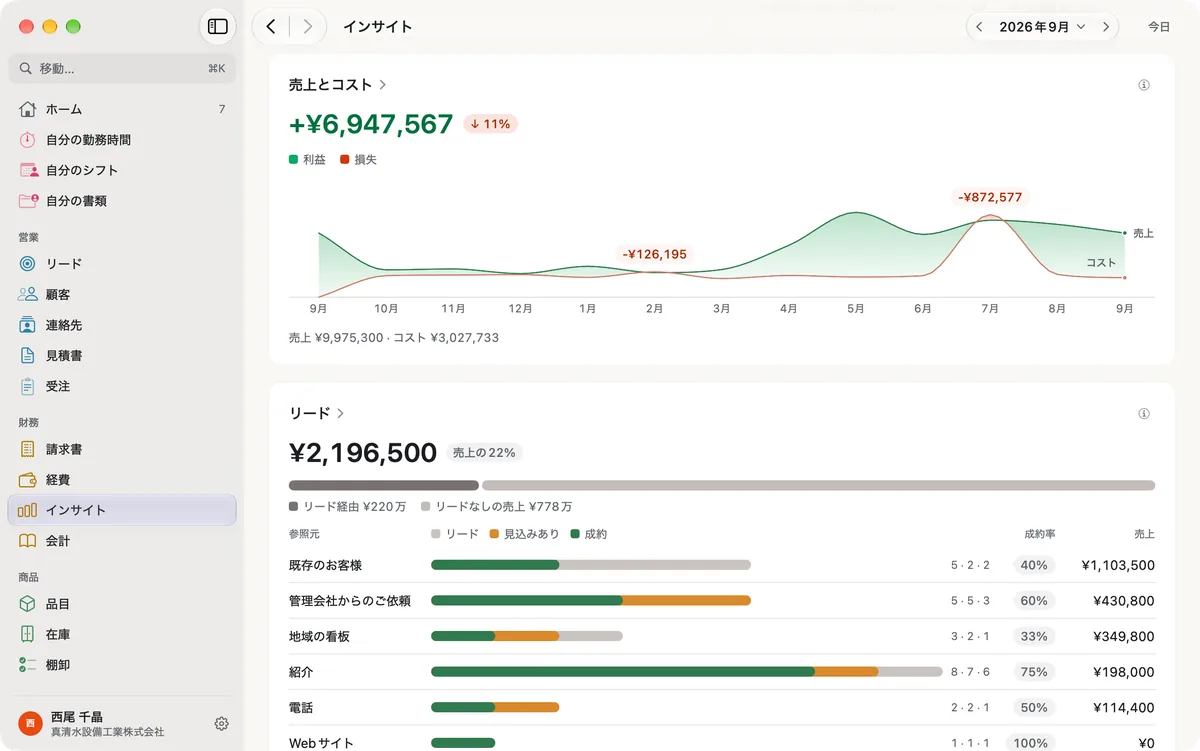The width and height of the screenshot is (1200, 751).
Task: Expand リード section chevron
Action: pyautogui.click(x=341, y=414)
